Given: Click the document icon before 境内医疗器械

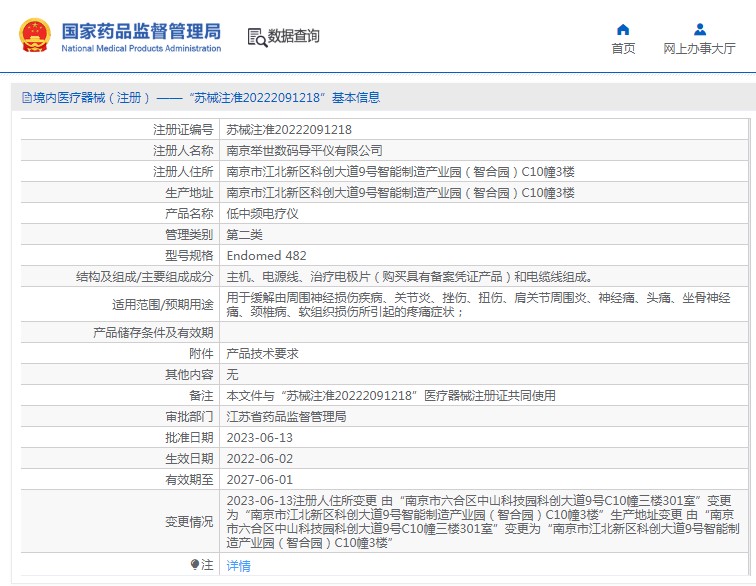Looking at the screenshot, I should 27,98.
